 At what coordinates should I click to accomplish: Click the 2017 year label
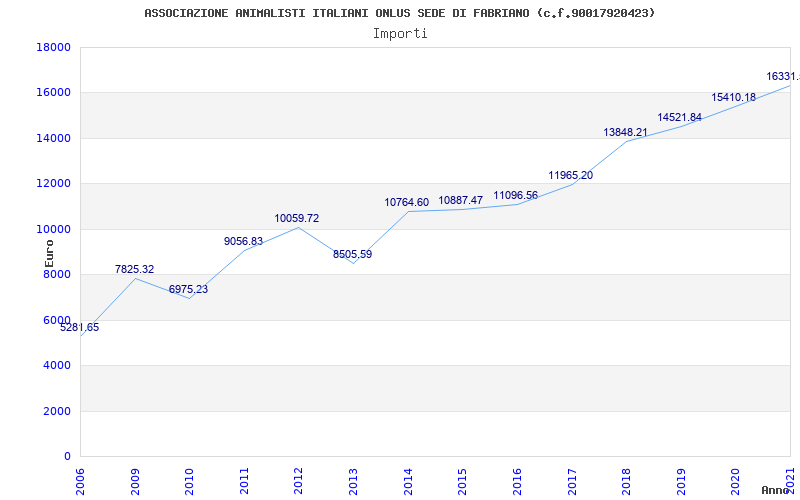571,481
